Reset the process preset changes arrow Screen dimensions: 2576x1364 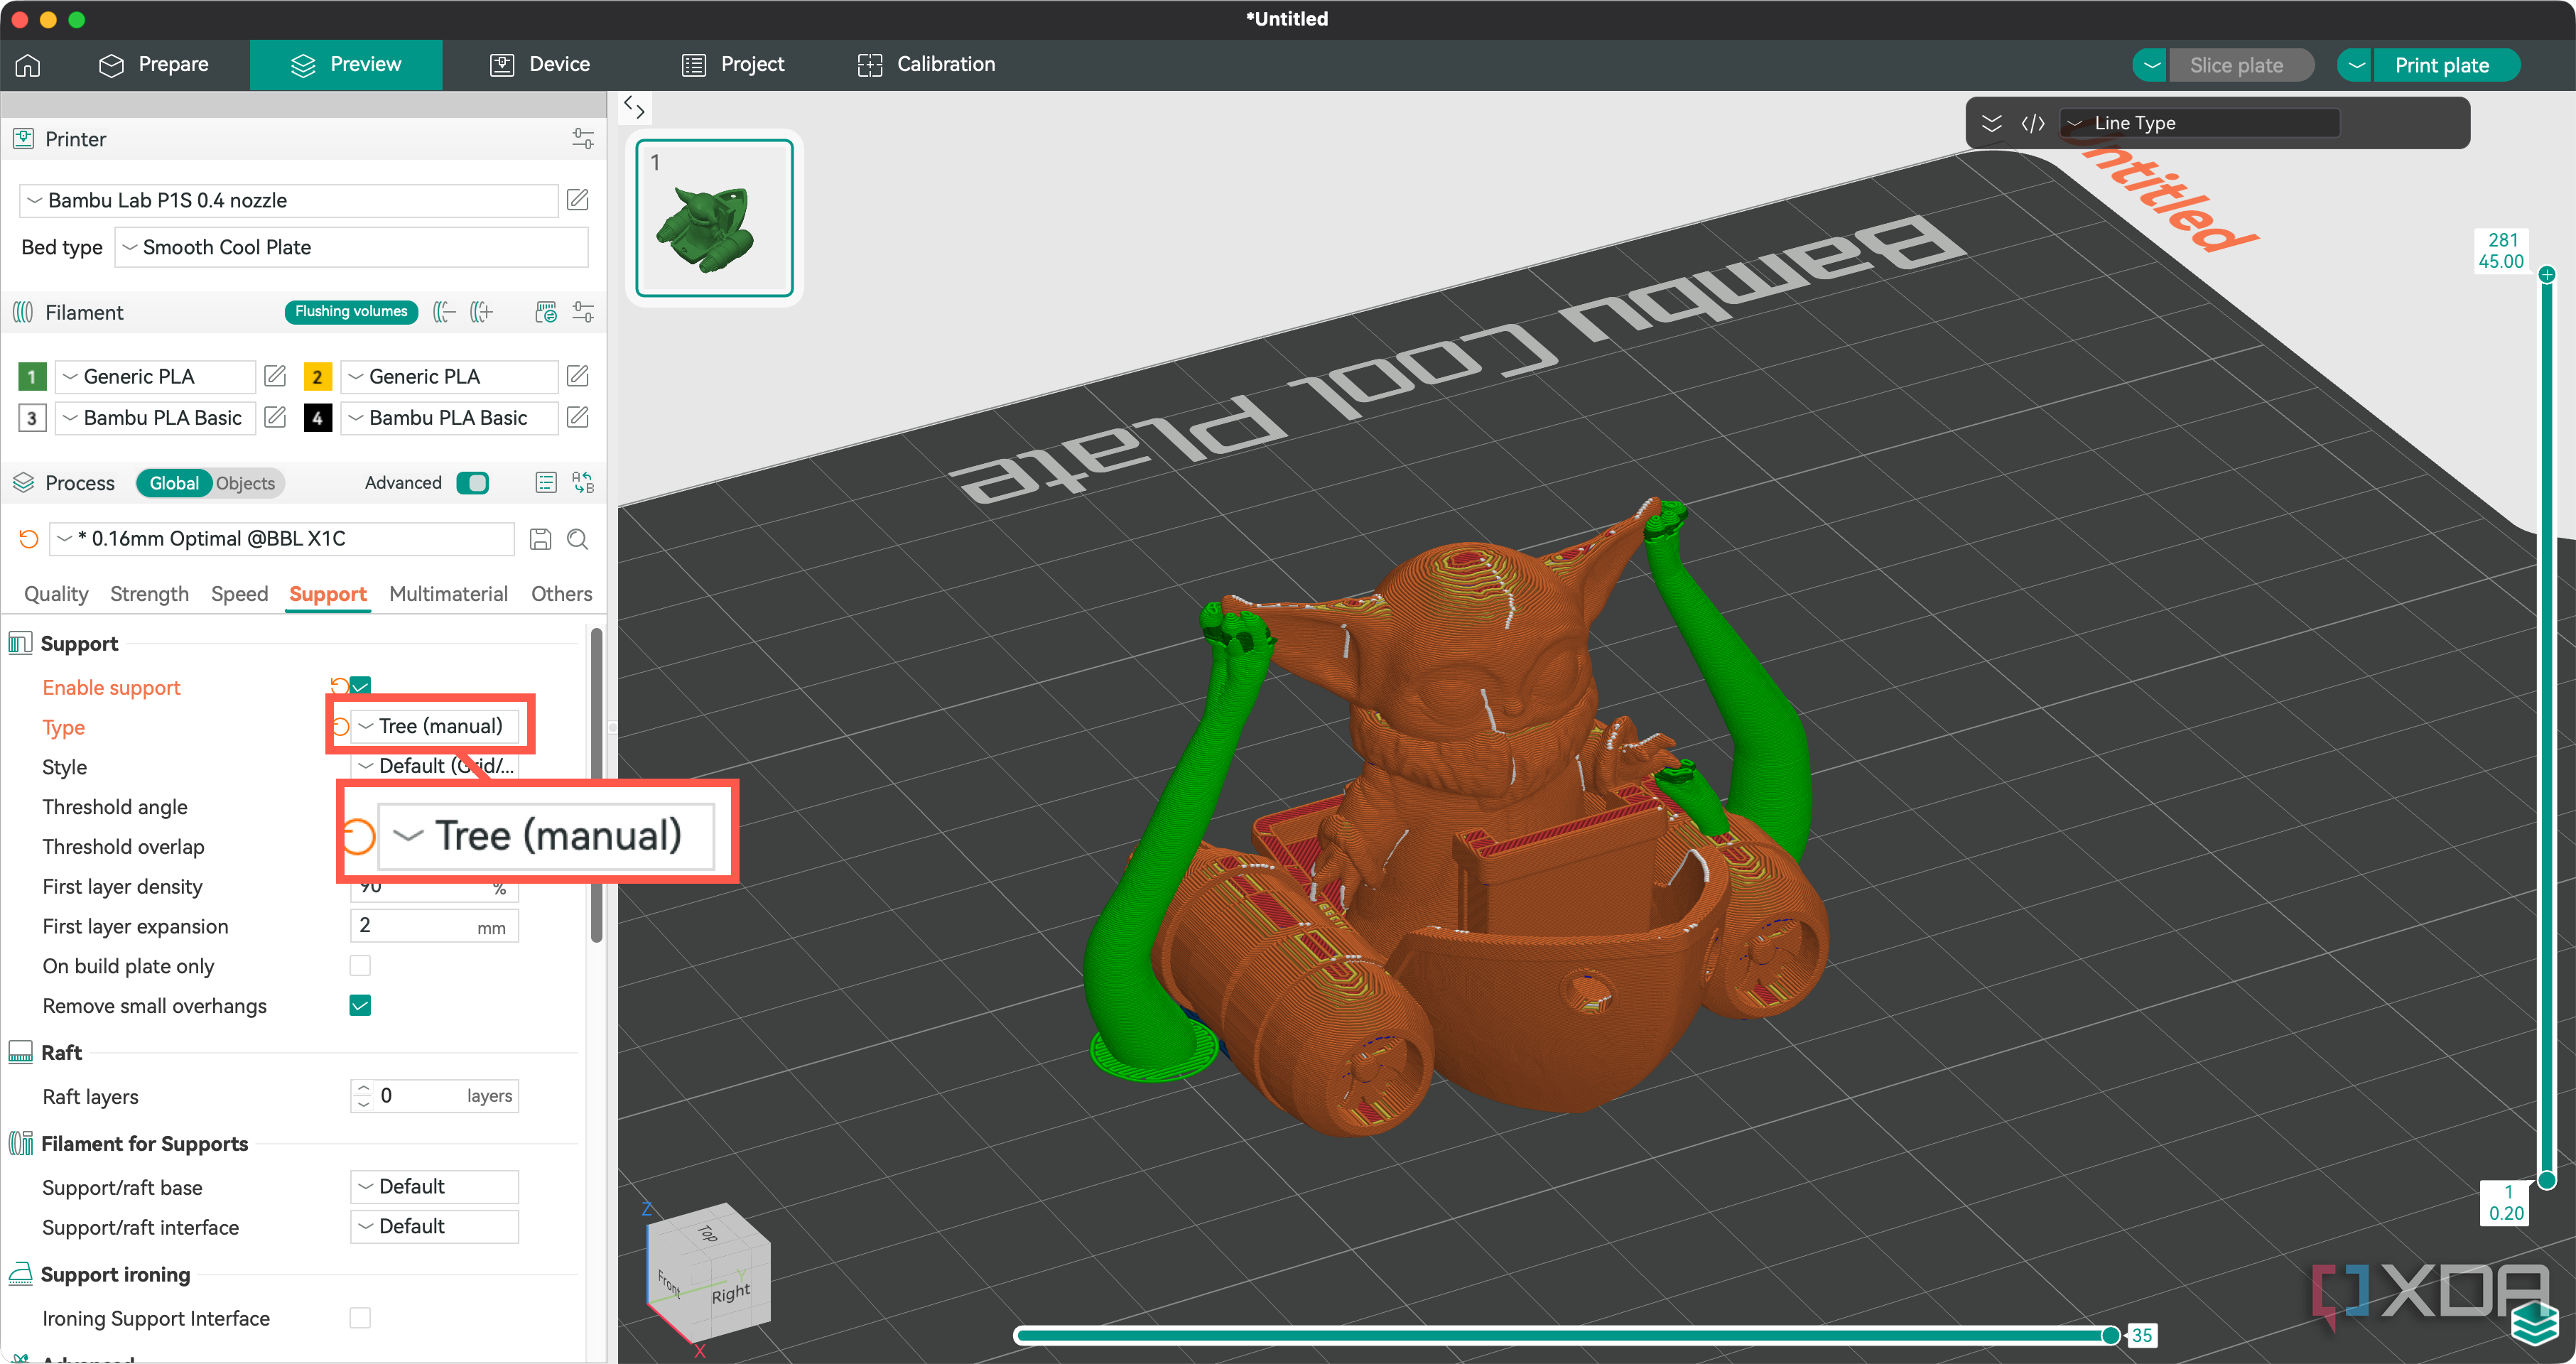[x=28, y=539]
